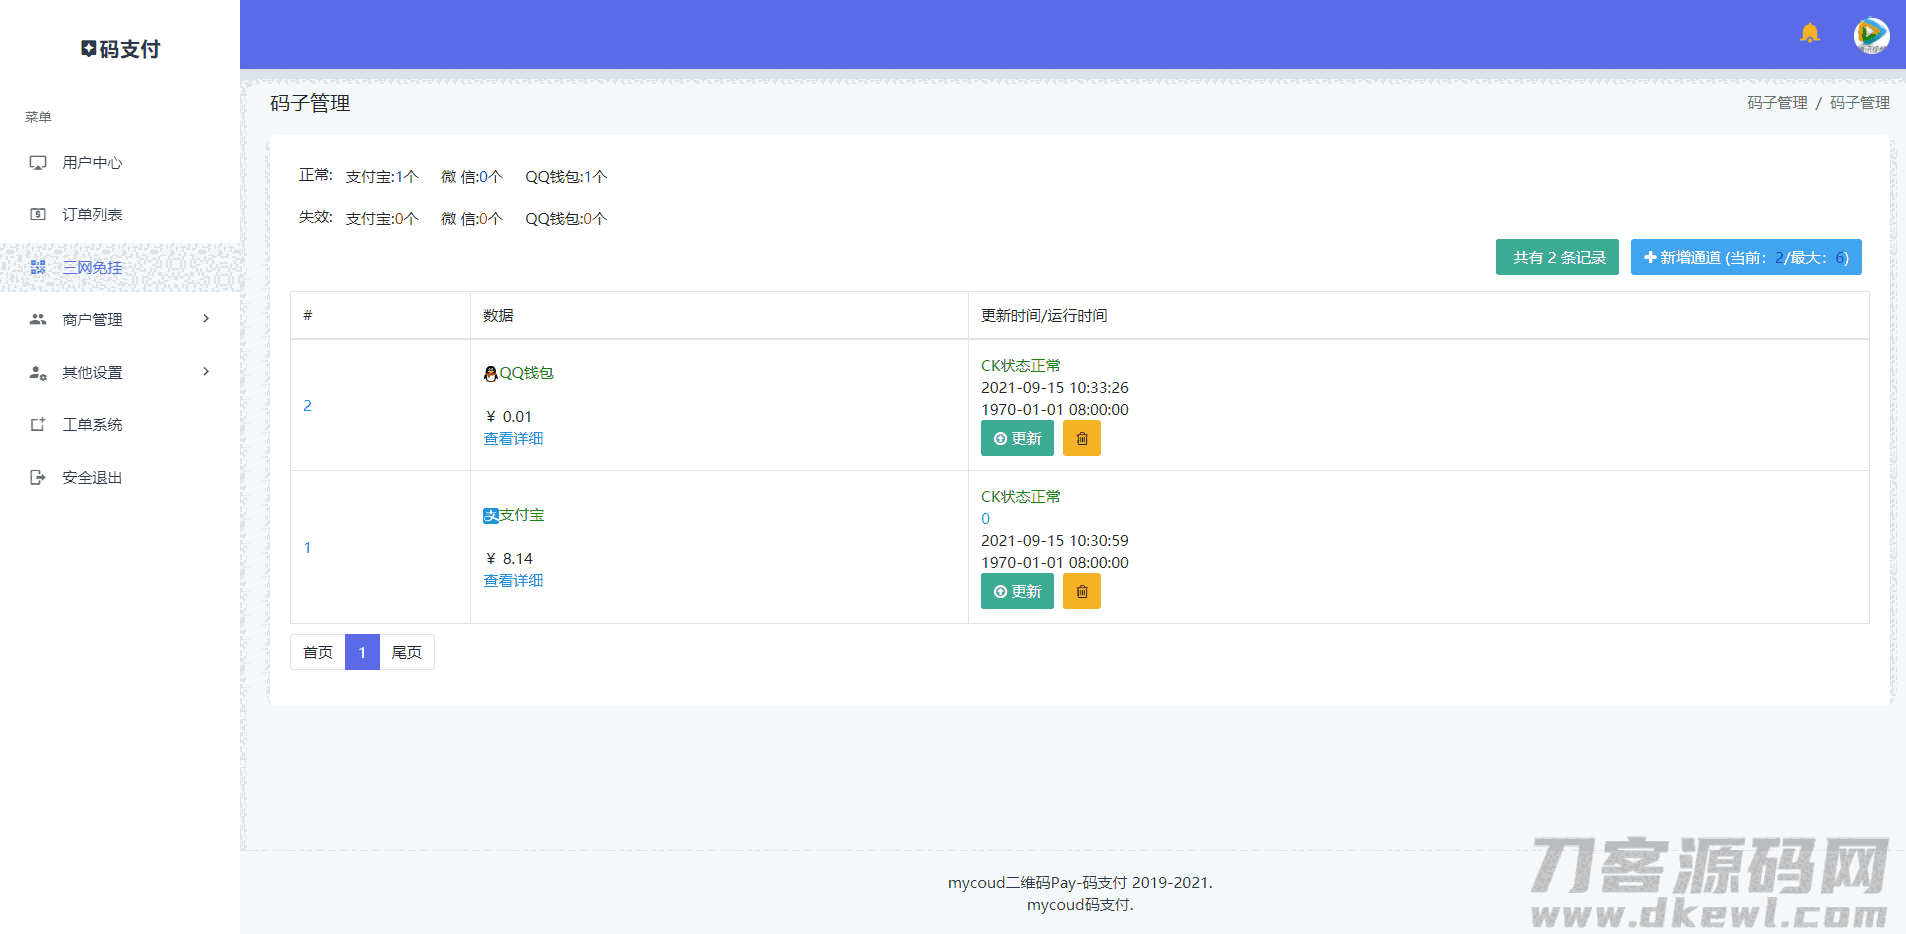Click the 共有 2 条记录 button

[x=1556, y=257]
